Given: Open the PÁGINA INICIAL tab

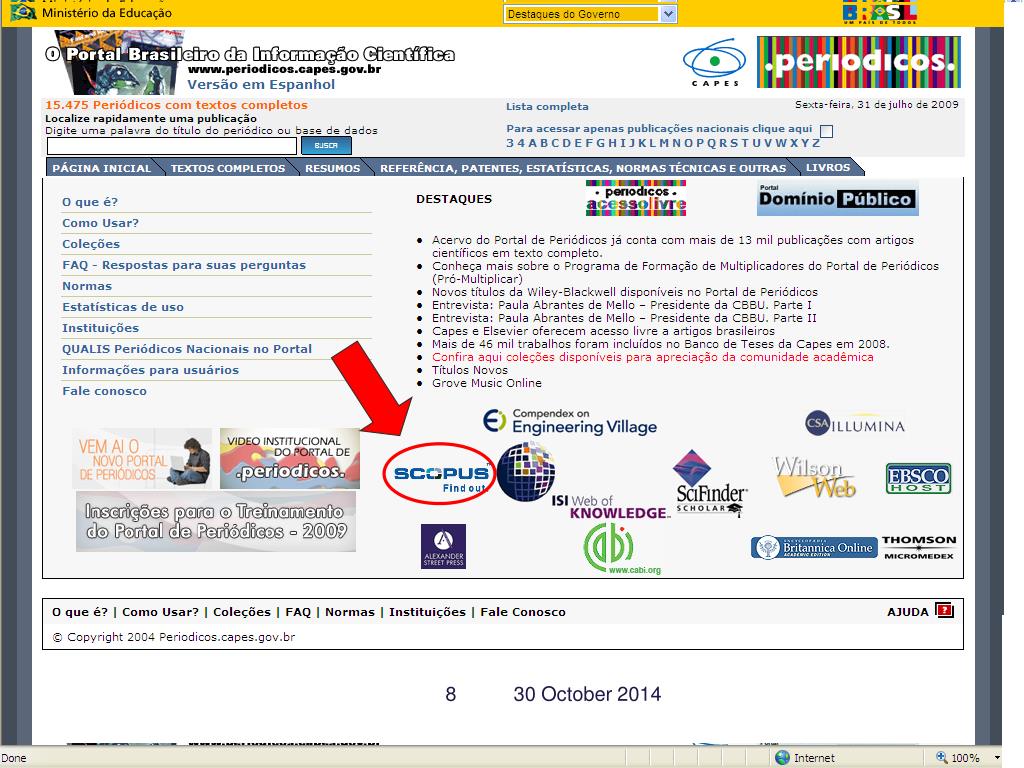Looking at the screenshot, I should point(101,168).
